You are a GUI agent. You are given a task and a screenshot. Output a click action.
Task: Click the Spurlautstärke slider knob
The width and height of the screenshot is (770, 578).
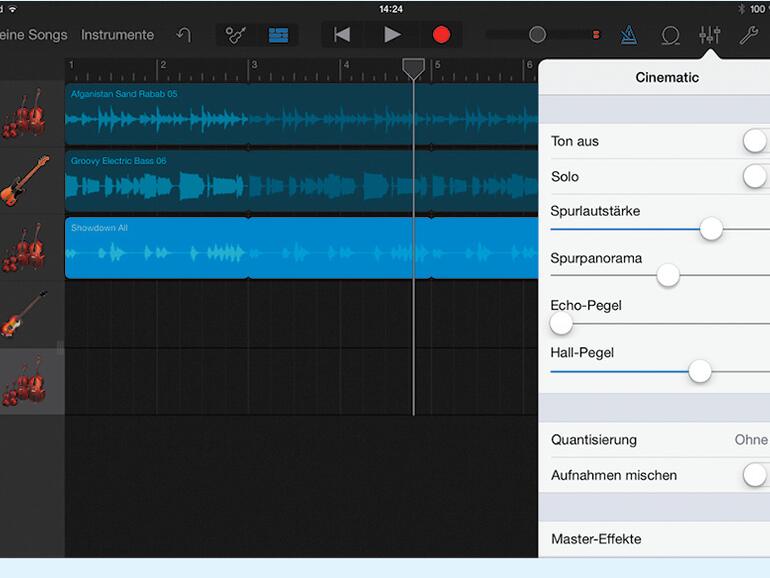711,229
